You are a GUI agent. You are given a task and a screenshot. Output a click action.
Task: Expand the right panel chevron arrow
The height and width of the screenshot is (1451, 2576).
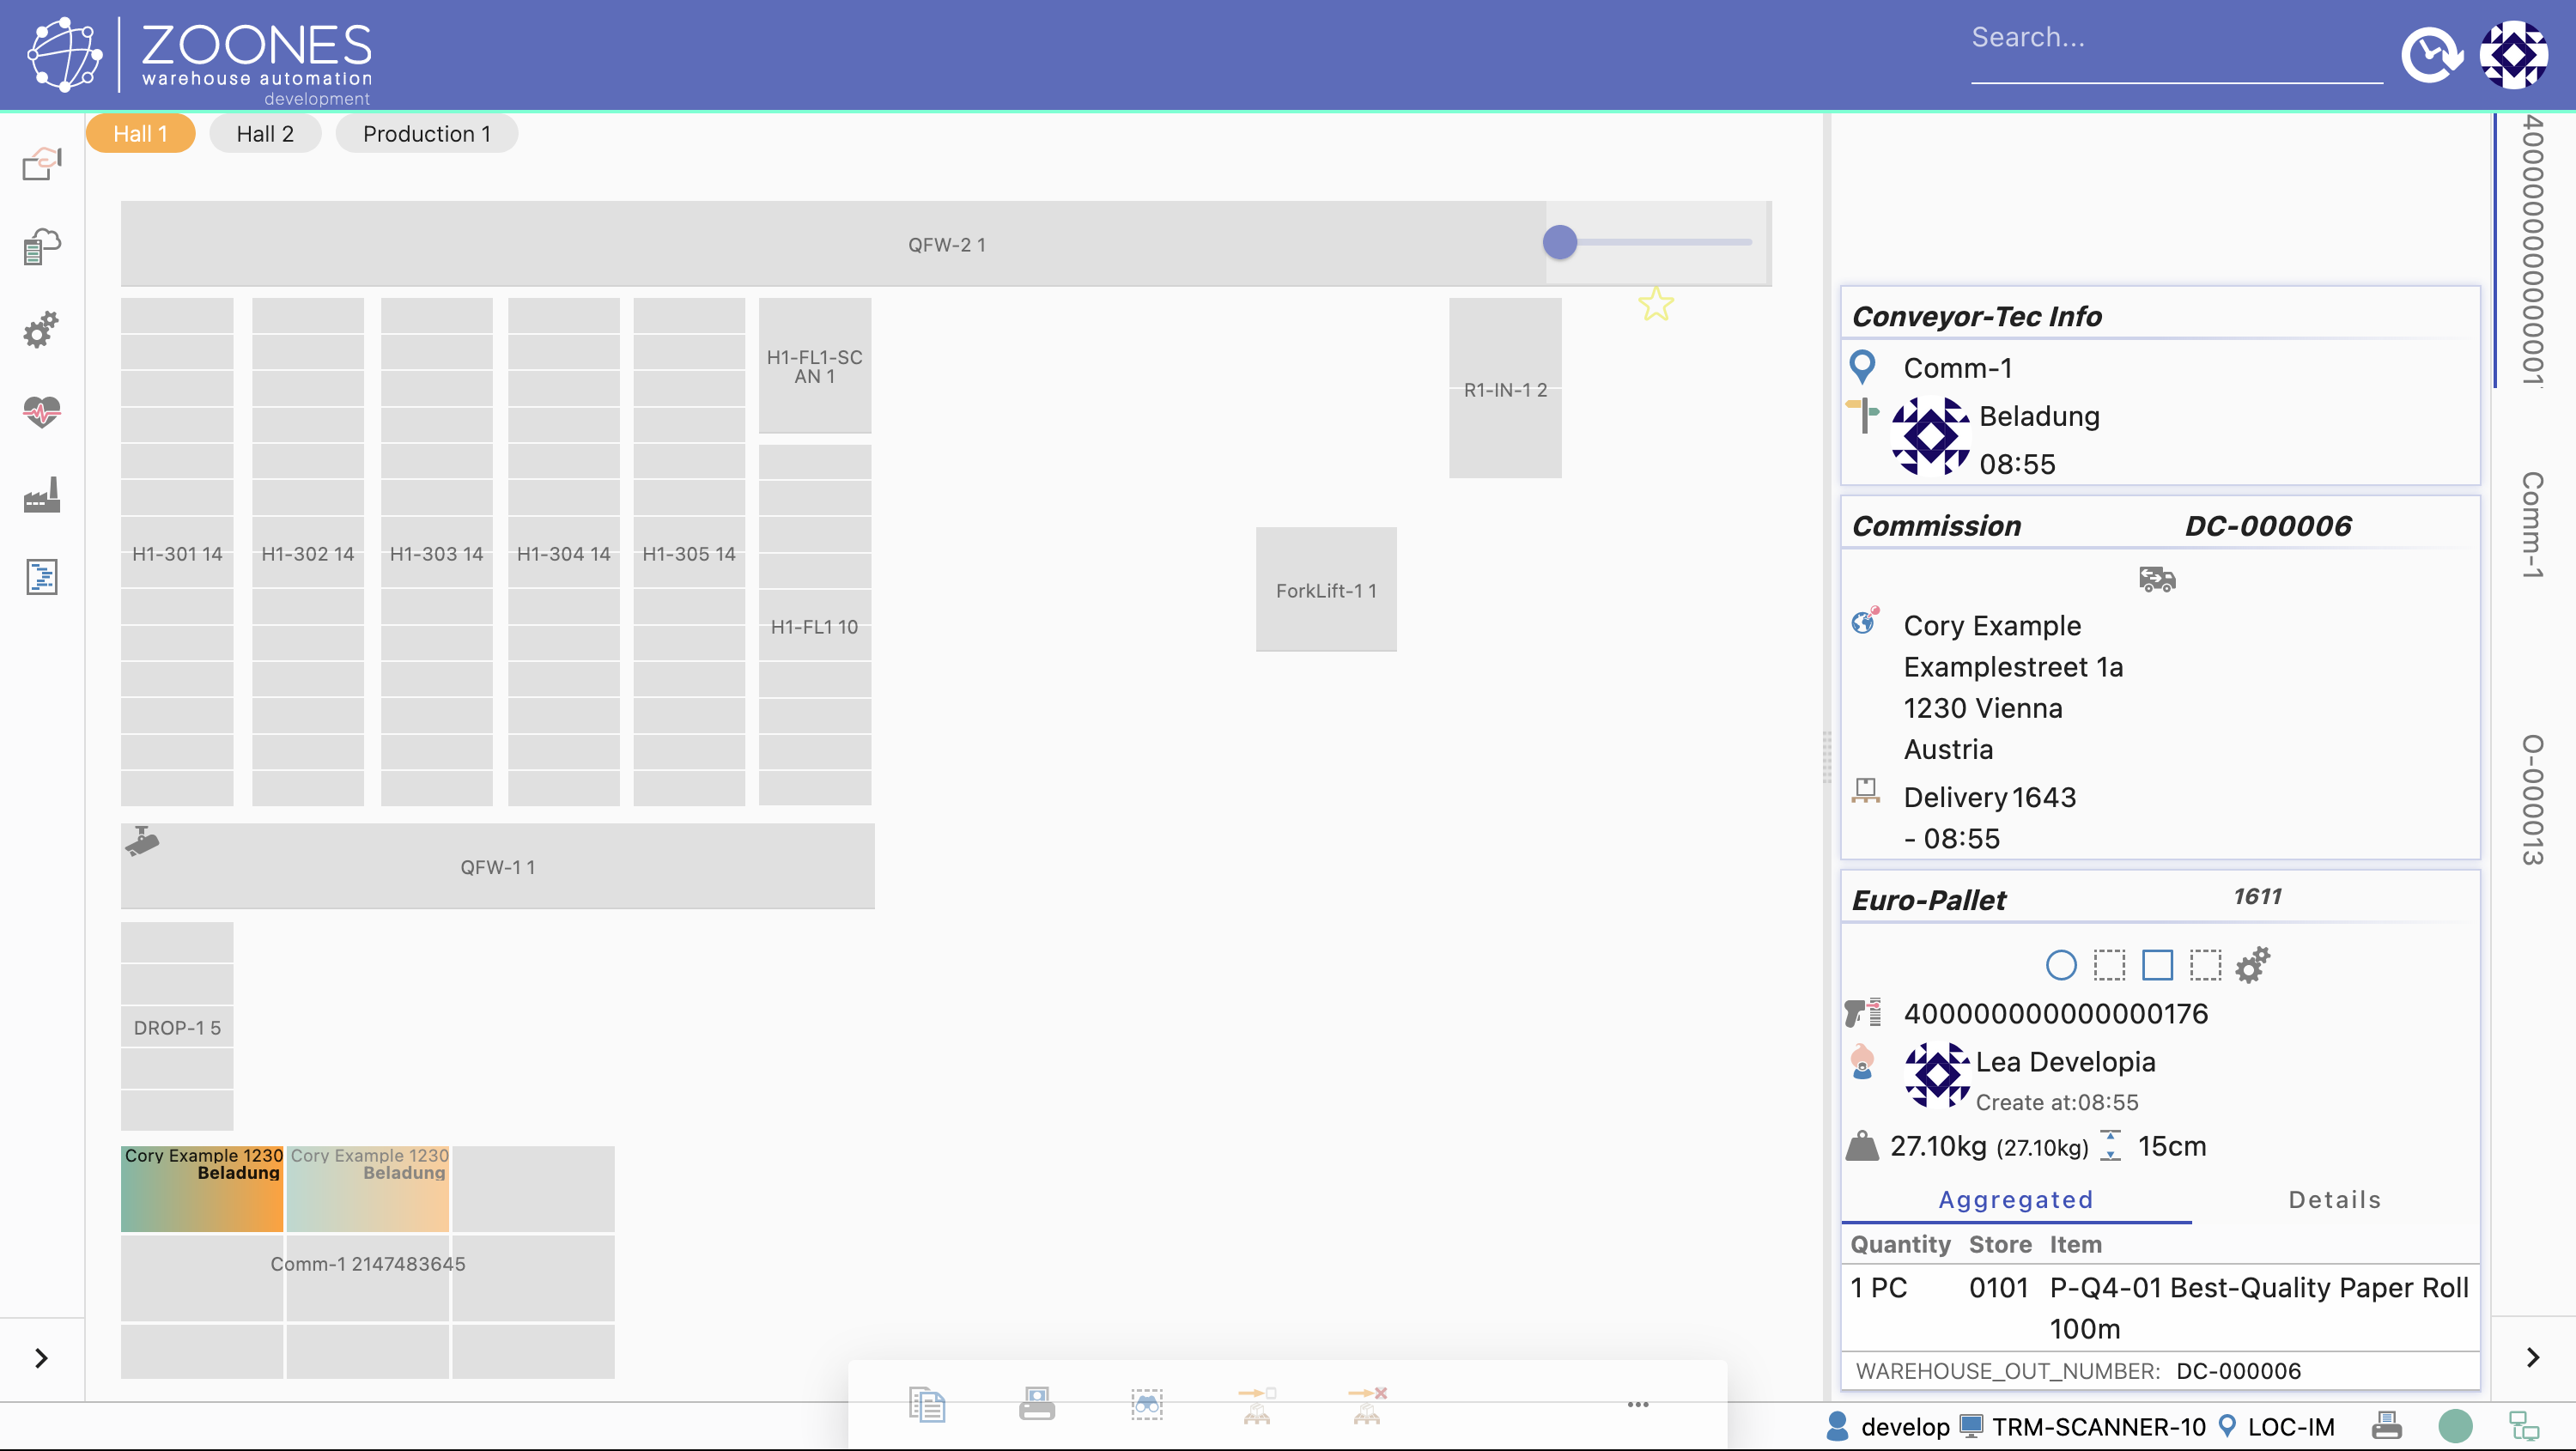(x=2532, y=1357)
